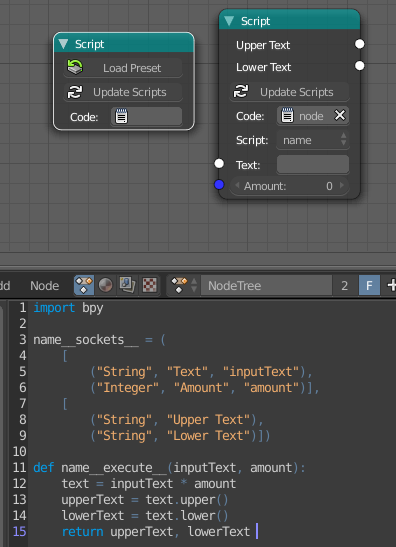Click line number 15 in the gutter

tap(20, 531)
